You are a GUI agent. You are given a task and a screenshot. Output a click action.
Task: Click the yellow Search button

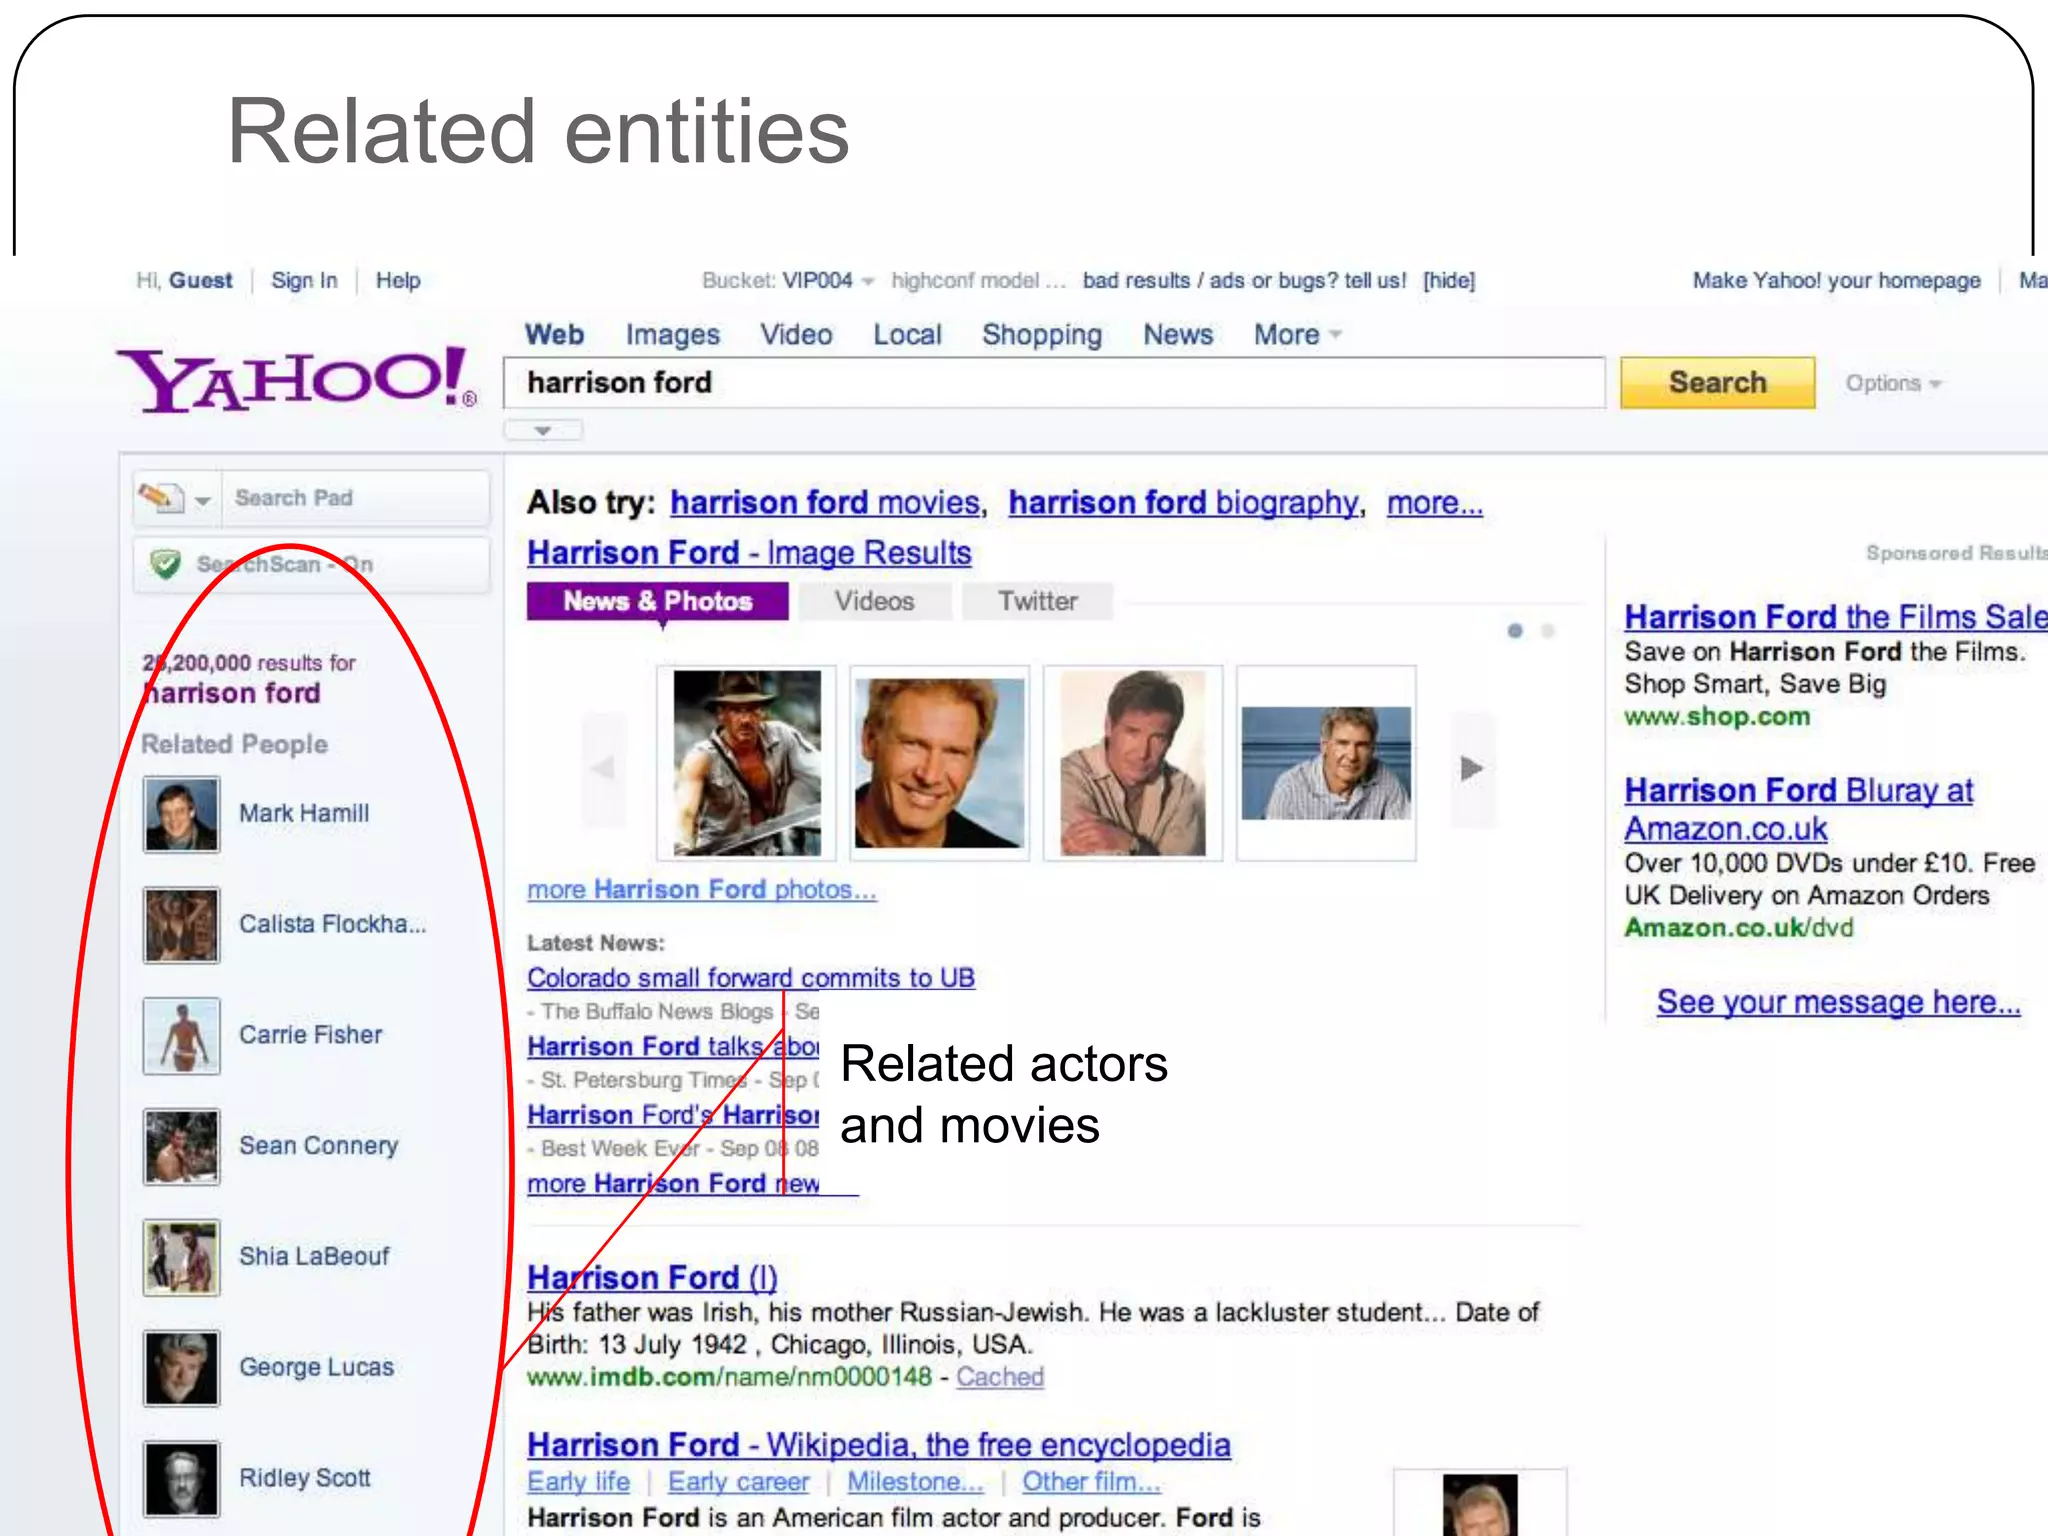point(1717,383)
